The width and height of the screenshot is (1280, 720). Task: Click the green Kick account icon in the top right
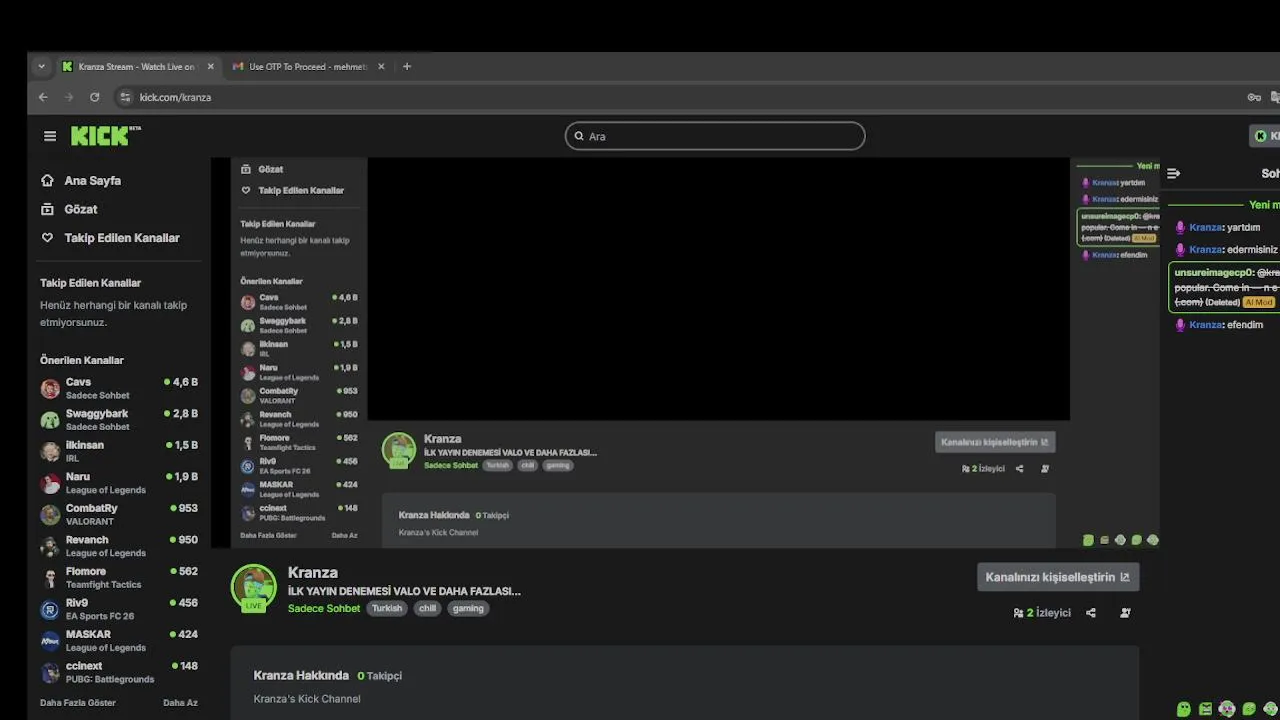coord(1261,136)
